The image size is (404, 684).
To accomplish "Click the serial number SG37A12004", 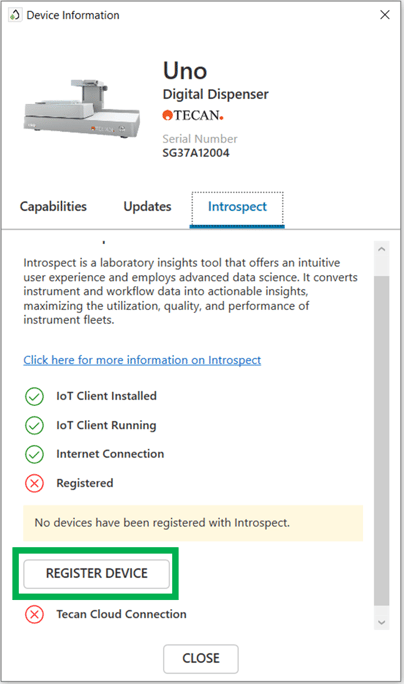I will pyautogui.click(x=196, y=153).
